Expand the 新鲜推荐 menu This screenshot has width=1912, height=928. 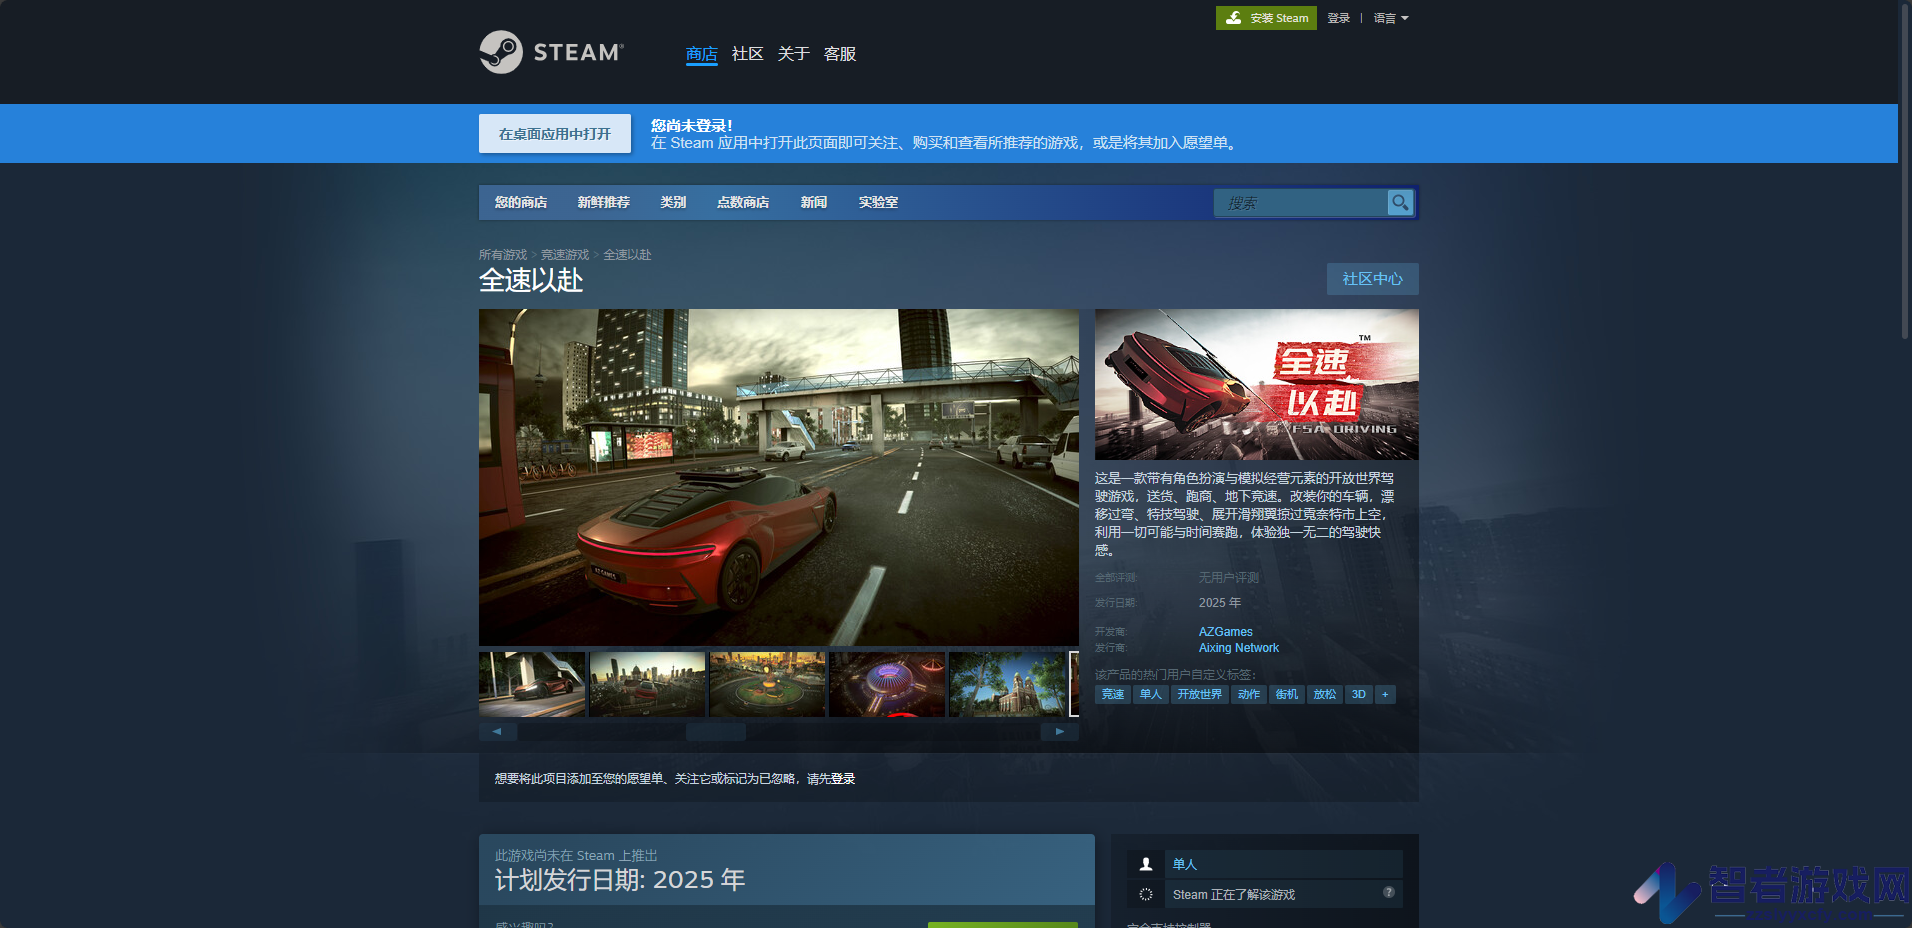(x=604, y=202)
